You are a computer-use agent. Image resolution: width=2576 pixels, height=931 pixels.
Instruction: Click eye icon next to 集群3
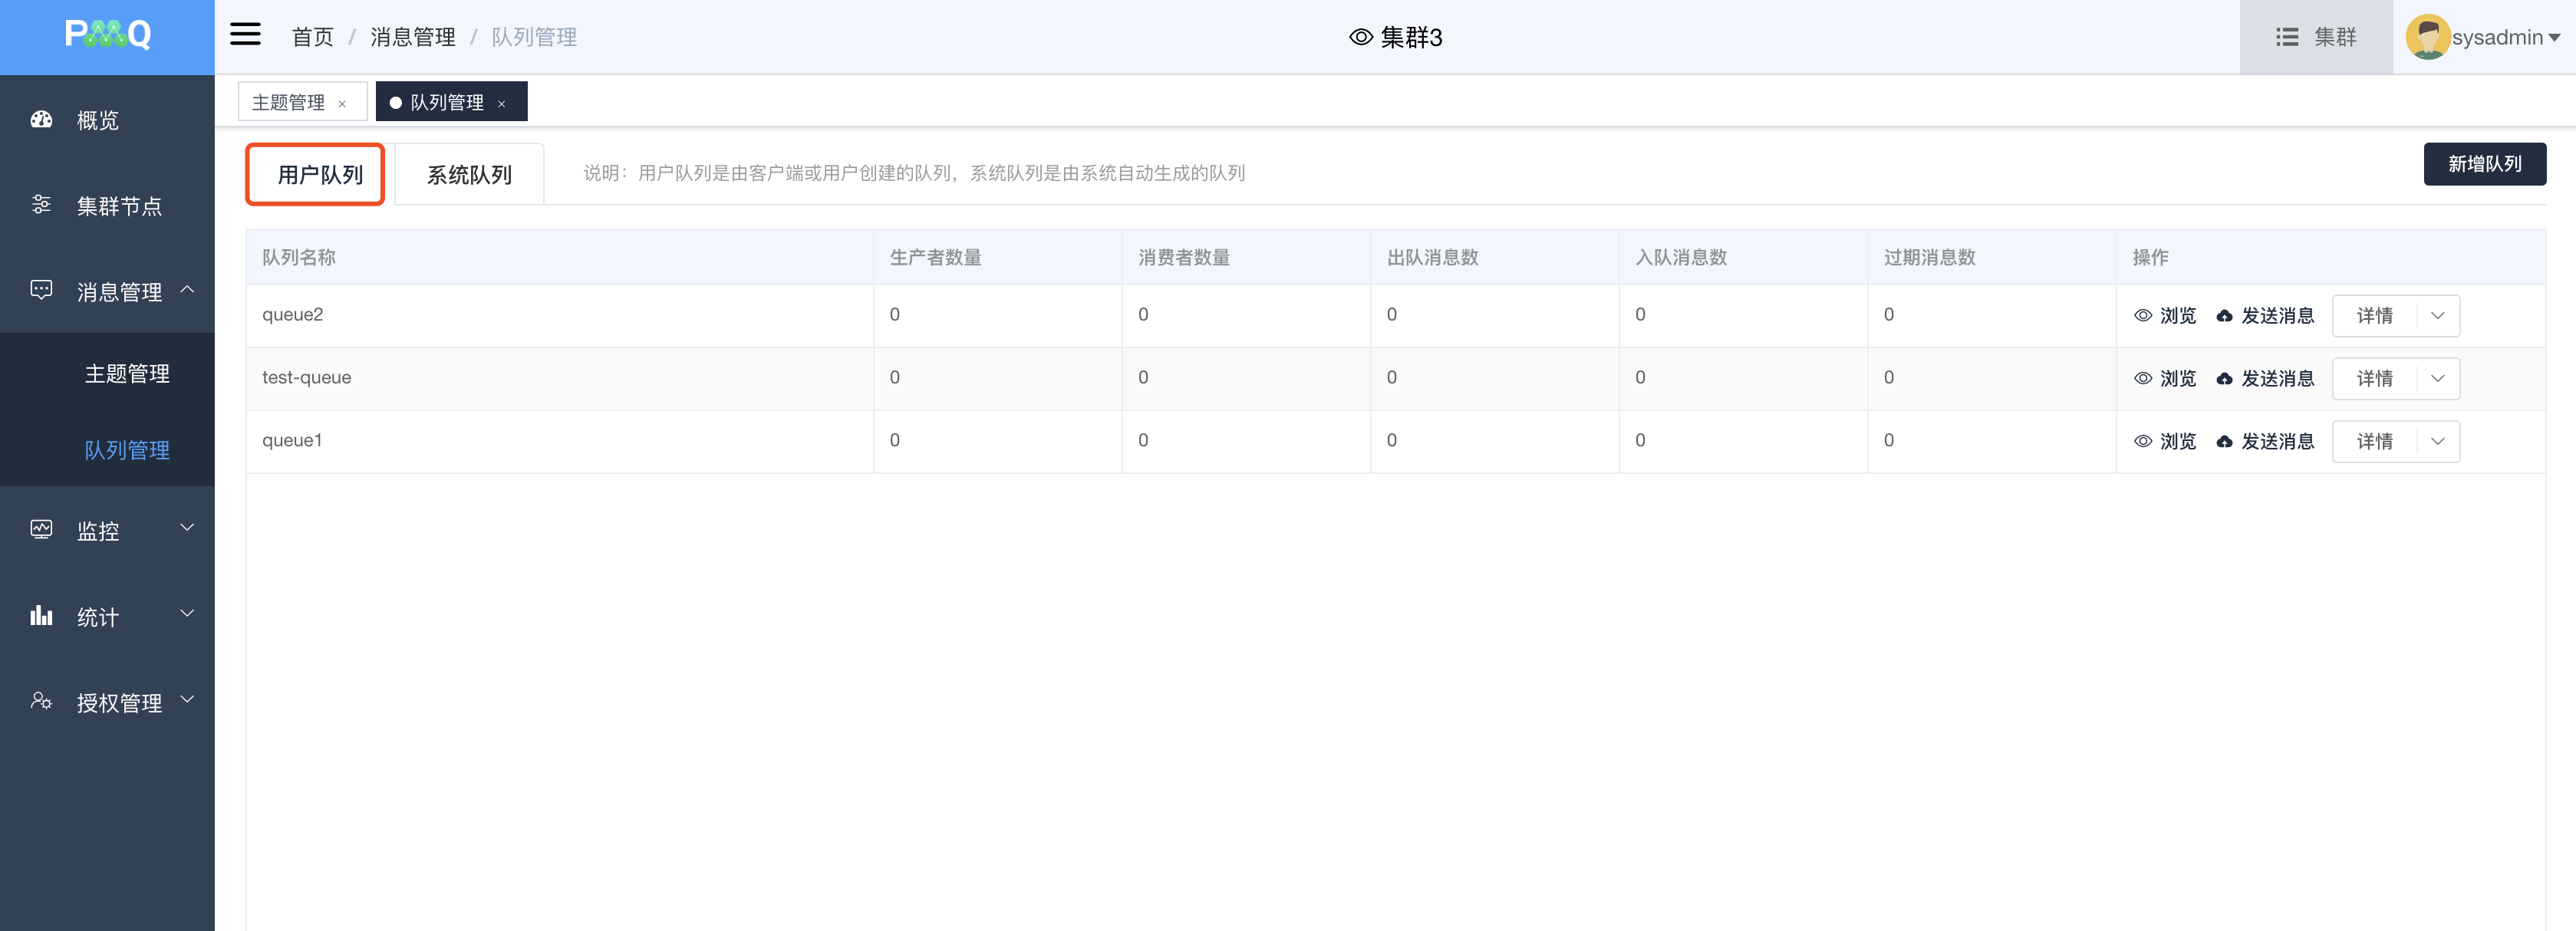click(1360, 37)
